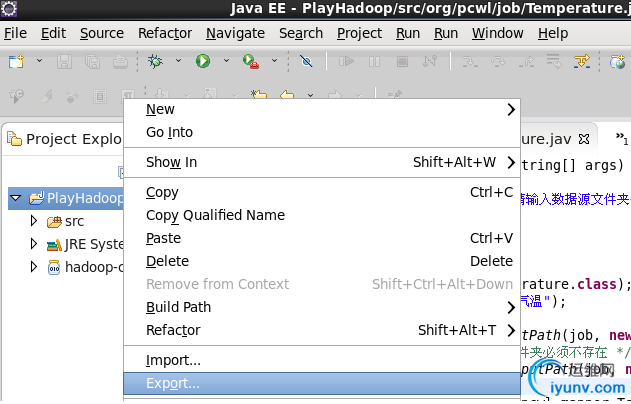
Task: Click the Step Return icon
Action: 526,62
